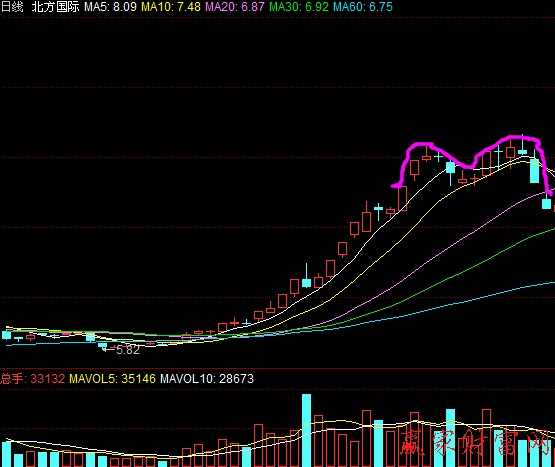Click the 赢家财富网 watermark
This screenshot has width=555, height=467.
476,443
